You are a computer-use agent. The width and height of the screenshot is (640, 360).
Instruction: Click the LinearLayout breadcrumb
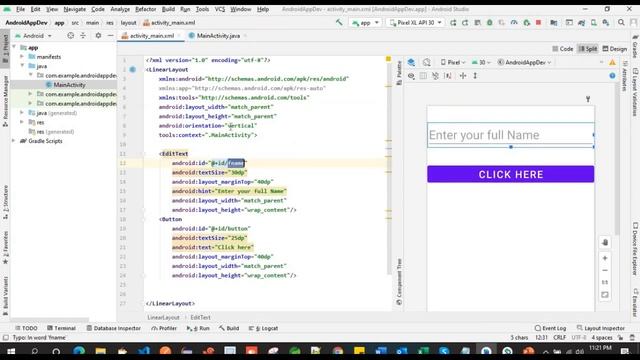coord(163,317)
